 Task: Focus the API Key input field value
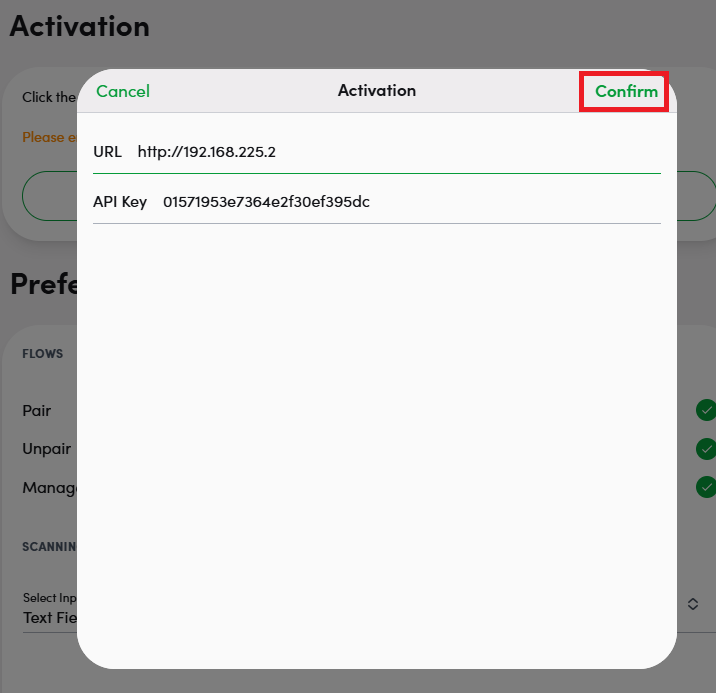(266, 202)
